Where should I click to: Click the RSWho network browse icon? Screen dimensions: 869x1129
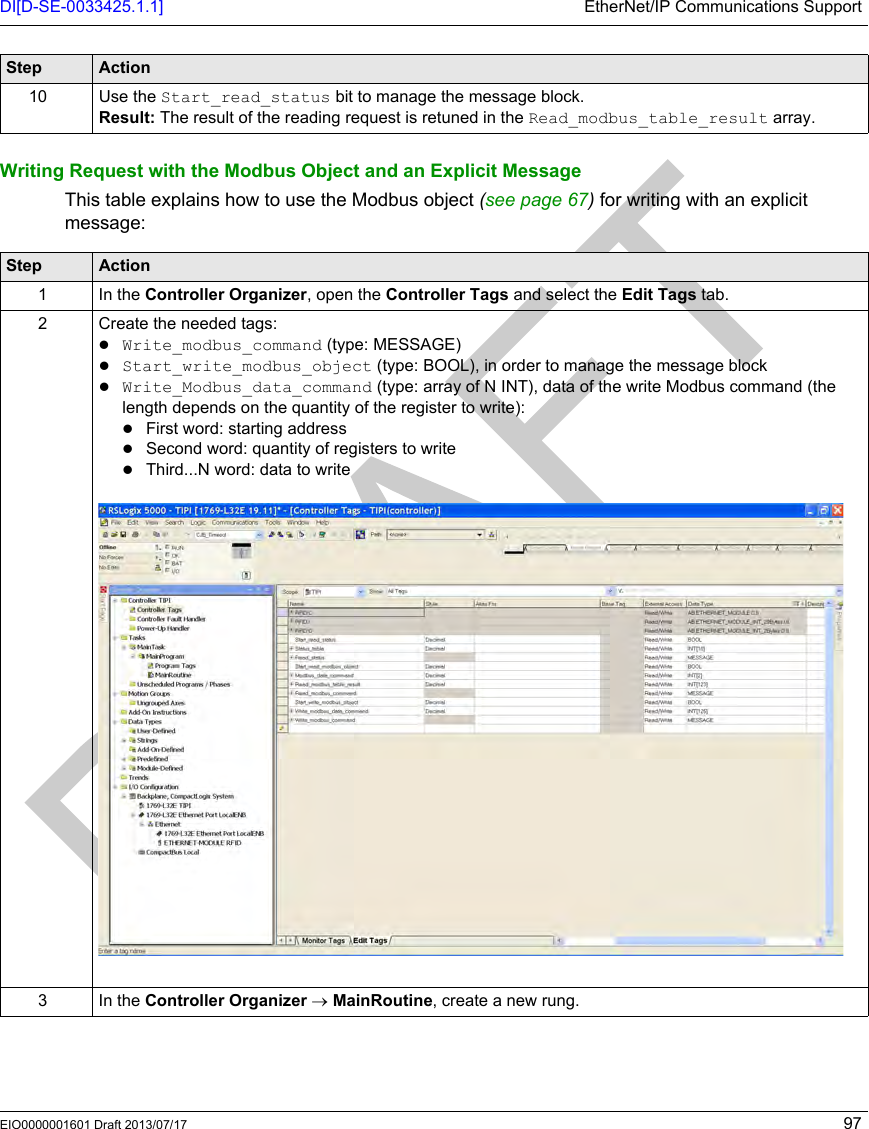click(361, 534)
